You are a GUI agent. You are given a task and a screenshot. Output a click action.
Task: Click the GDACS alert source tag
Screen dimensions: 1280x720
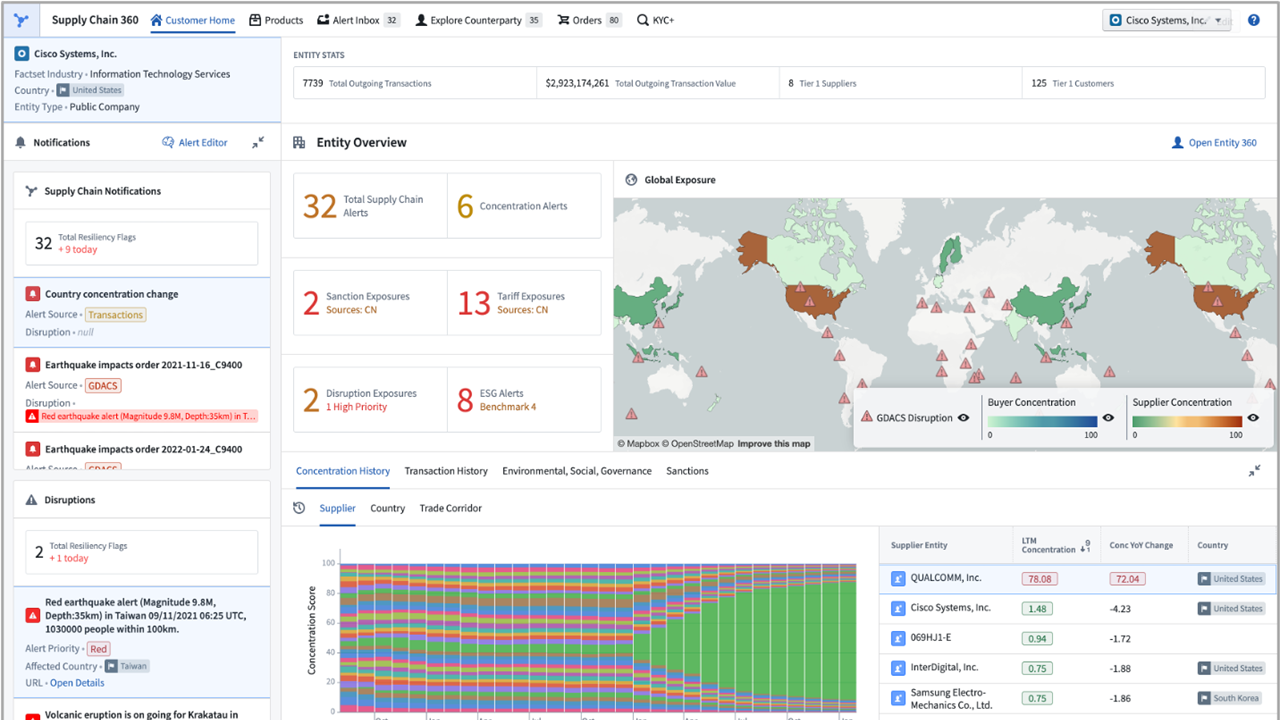[x=103, y=385]
